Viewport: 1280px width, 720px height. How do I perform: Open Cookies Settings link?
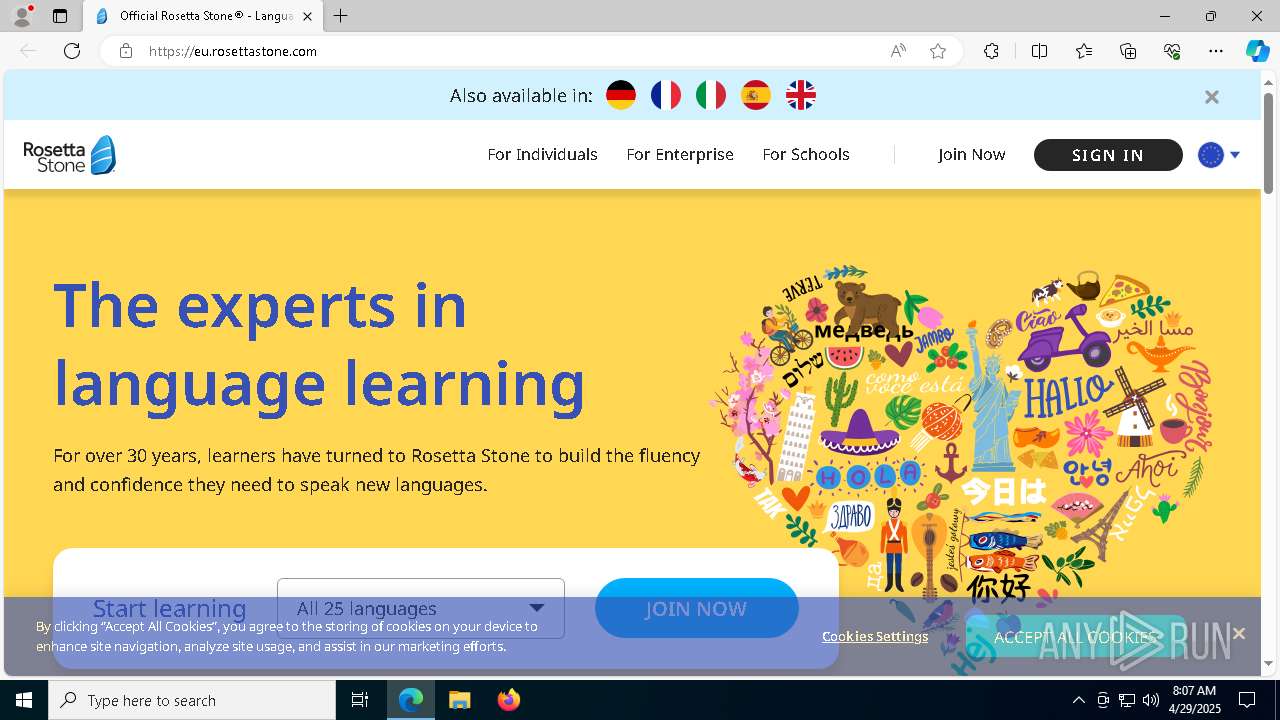pos(875,636)
